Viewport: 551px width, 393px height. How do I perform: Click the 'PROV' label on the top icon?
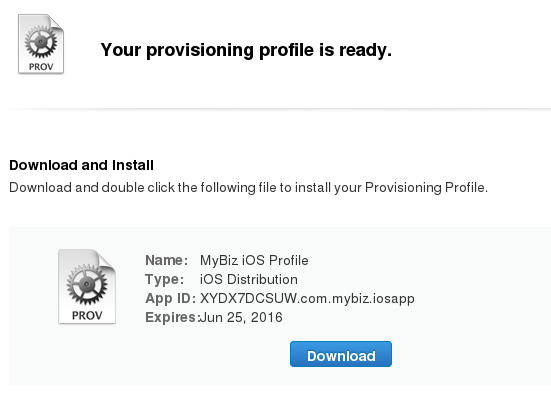coord(41,67)
